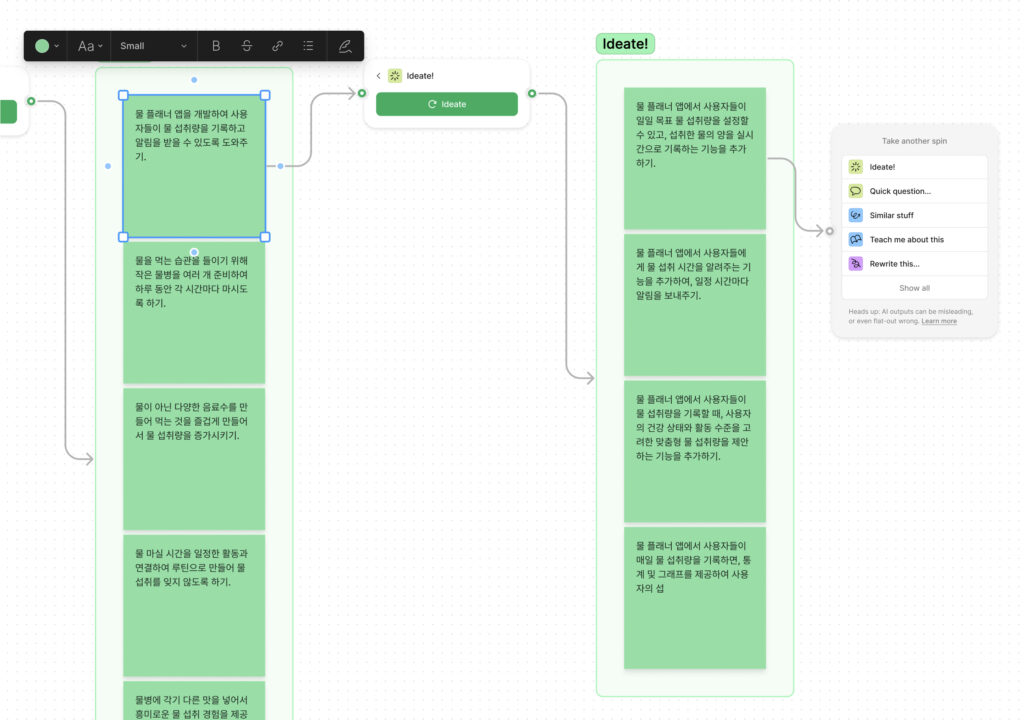Select the right note about 일일 목표 물 섭취량 설정

tap(695, 158)
